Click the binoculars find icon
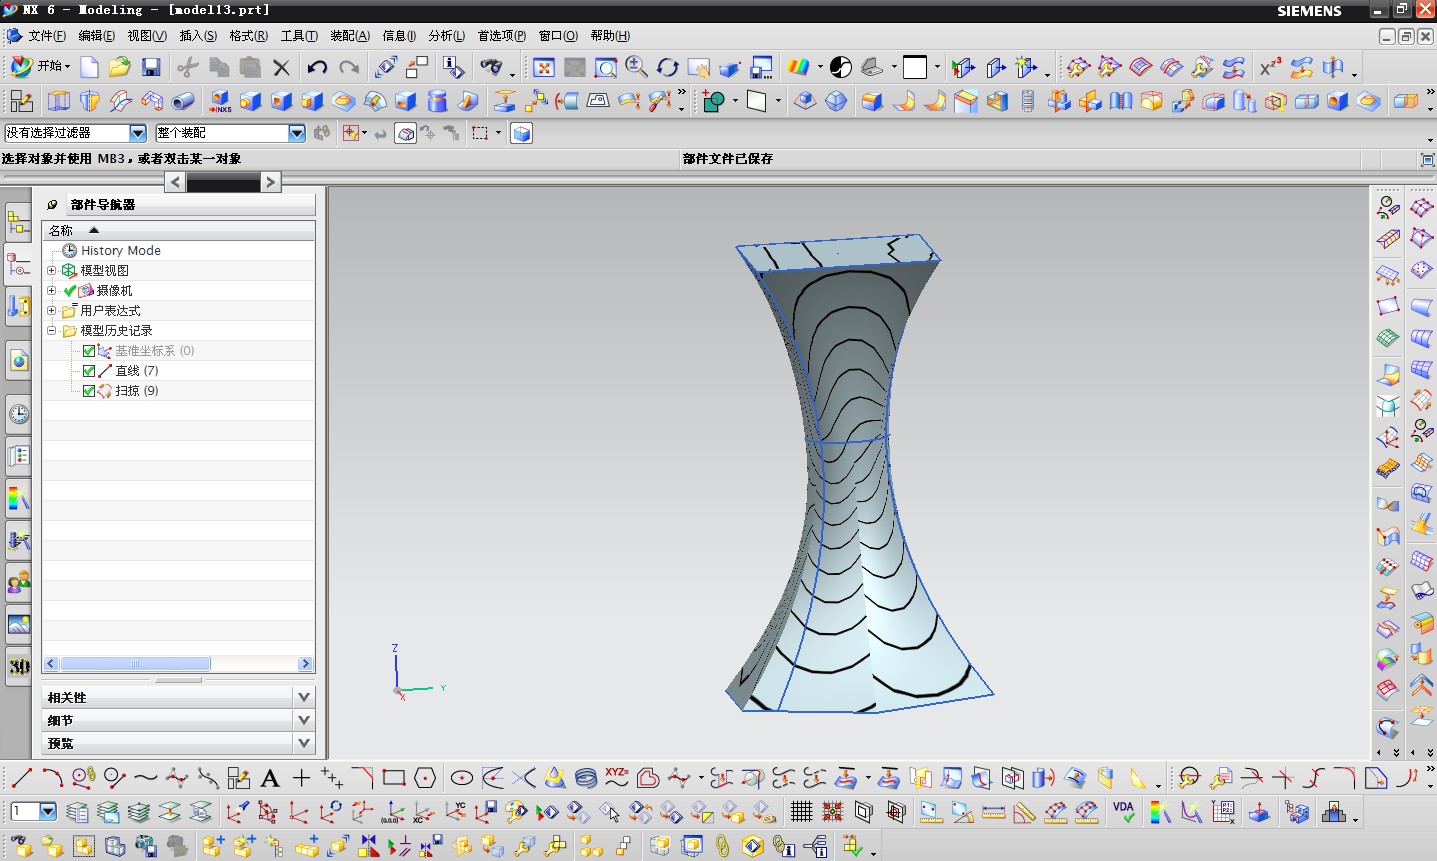Image resolution: width=1437 pixels, height=861 pixels. click(x=490, y=67)
